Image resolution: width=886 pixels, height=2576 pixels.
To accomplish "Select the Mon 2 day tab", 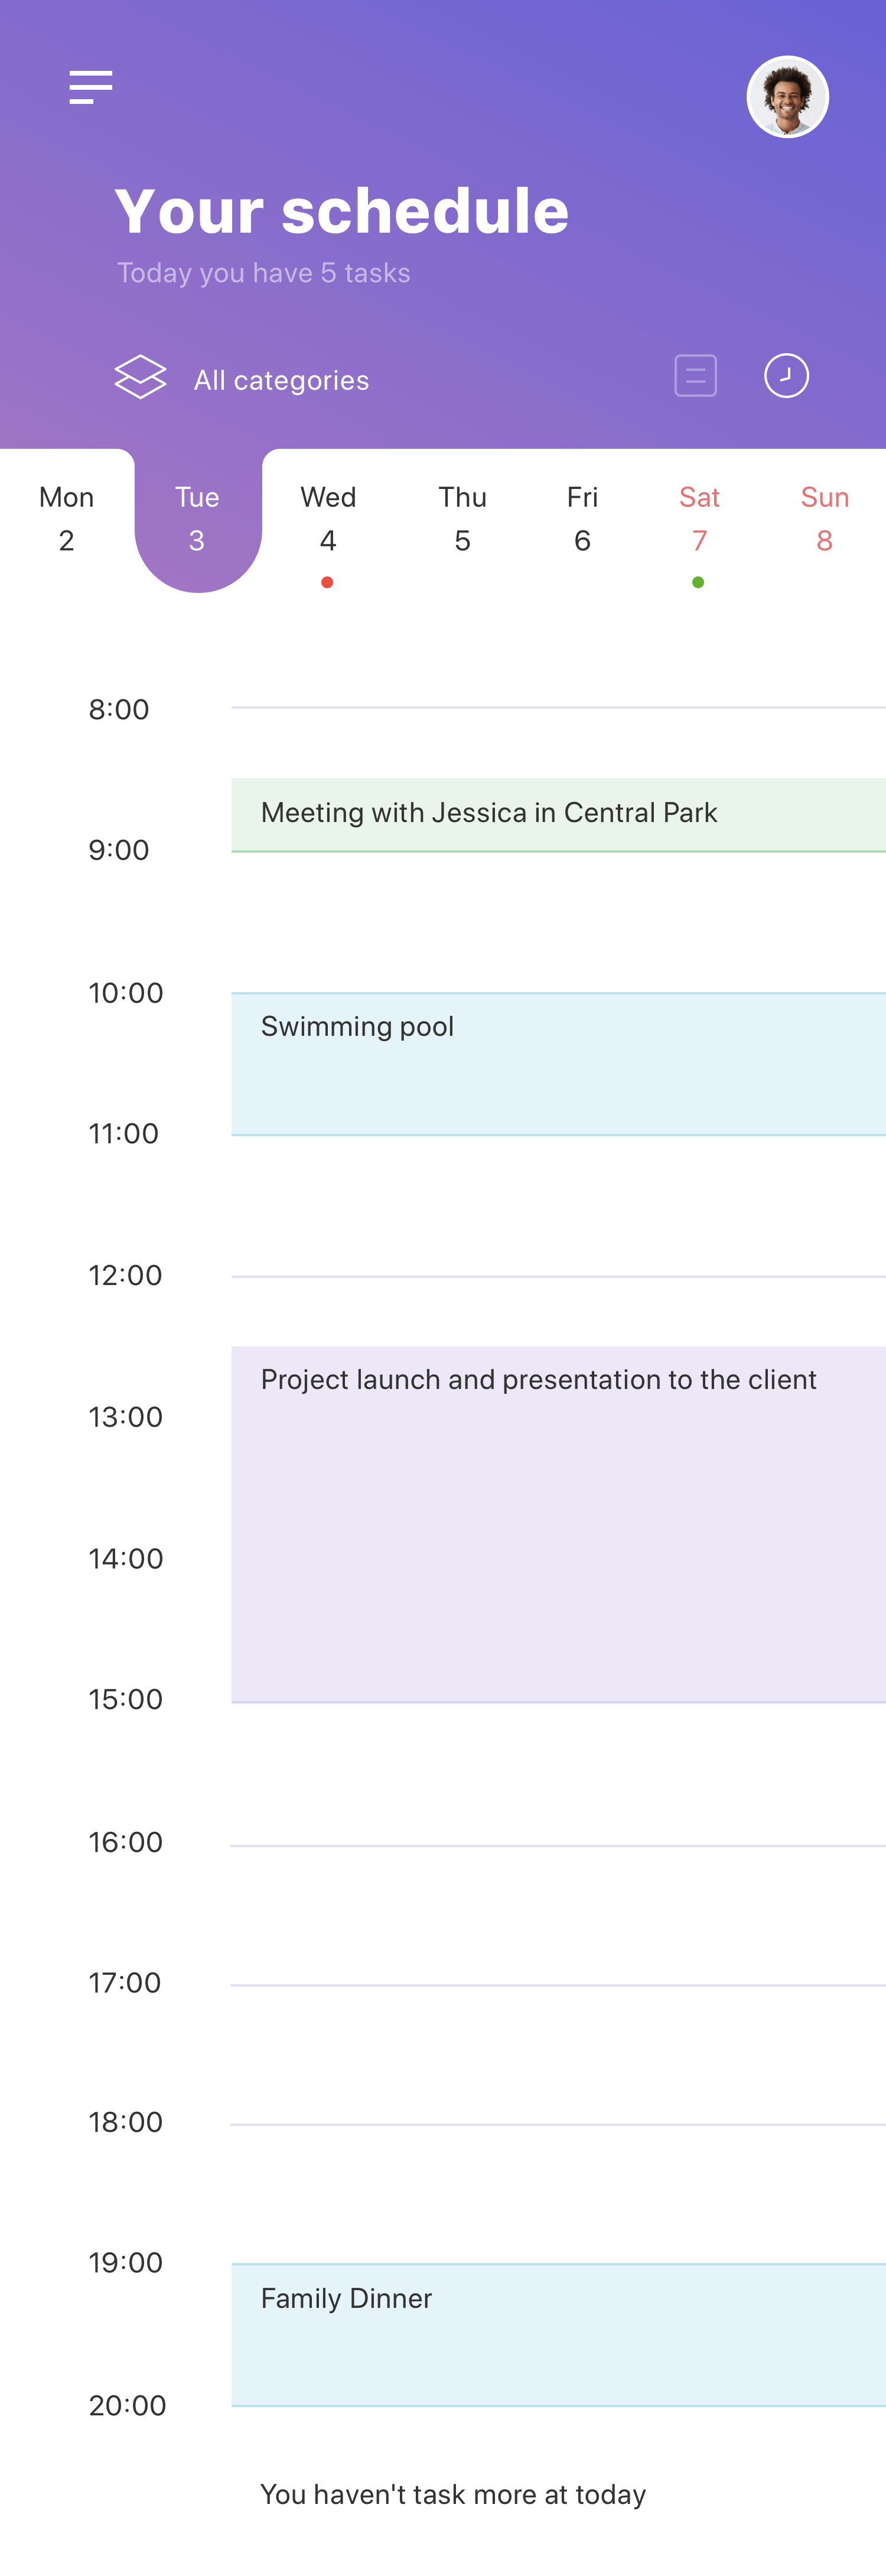I will [x=67, y=519].
